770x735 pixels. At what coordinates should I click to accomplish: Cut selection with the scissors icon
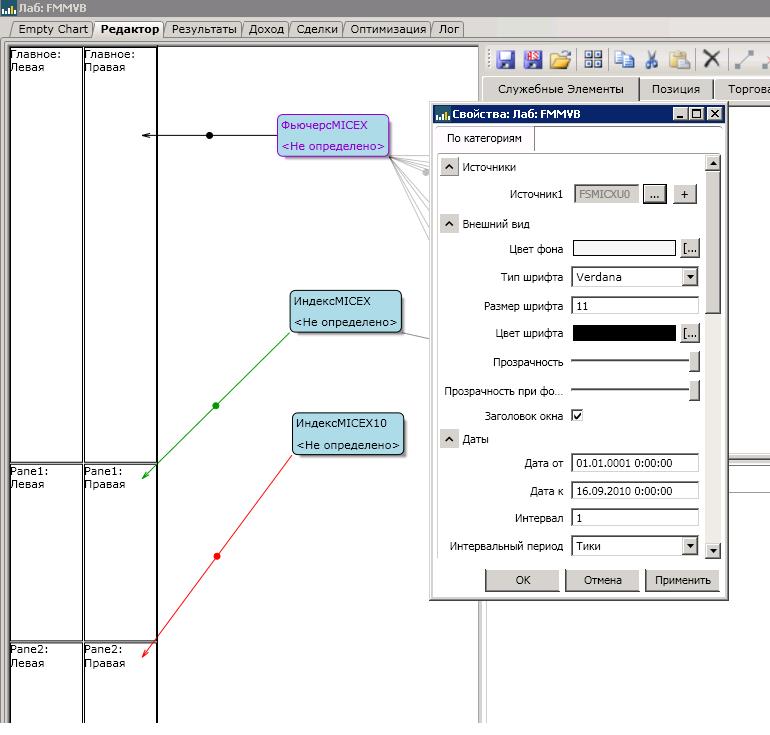point(652,59)
